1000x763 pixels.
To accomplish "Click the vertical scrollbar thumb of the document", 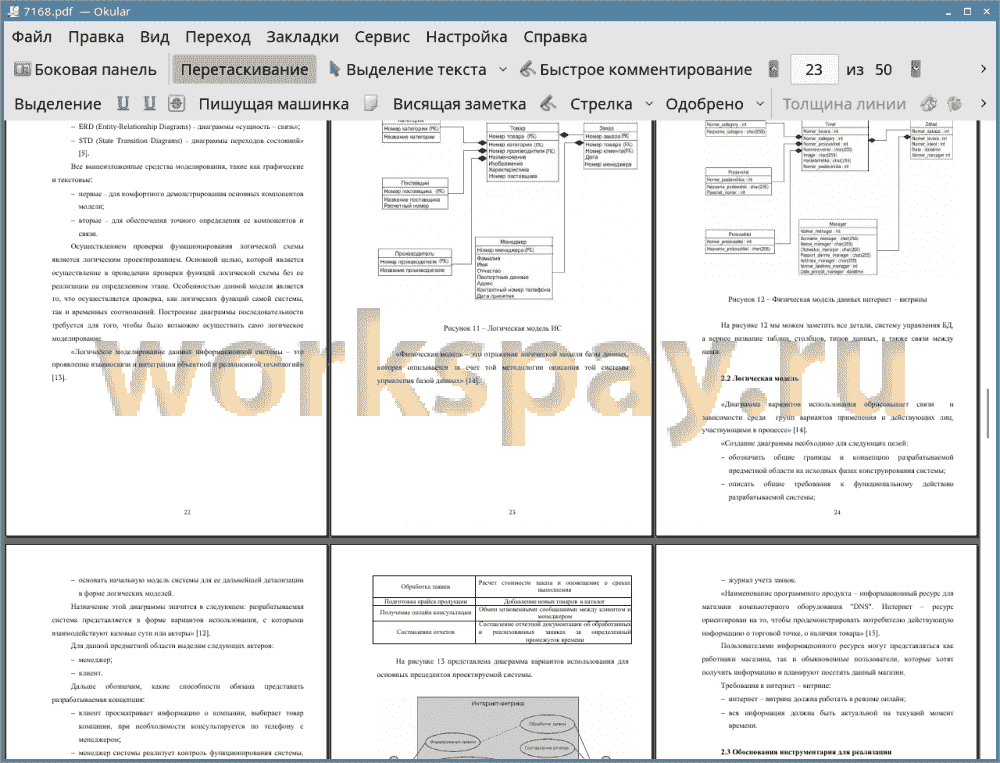I will click(x=989, y=412).
